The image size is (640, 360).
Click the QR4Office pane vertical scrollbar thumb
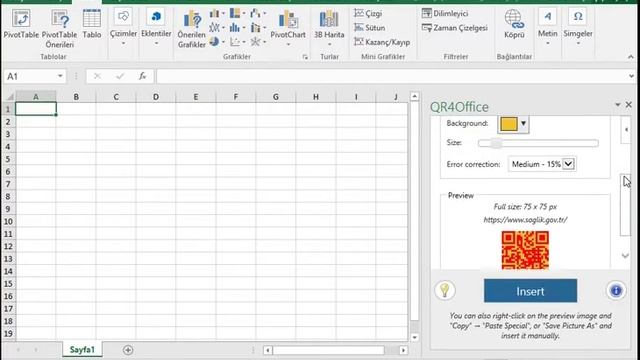point(625,205)
